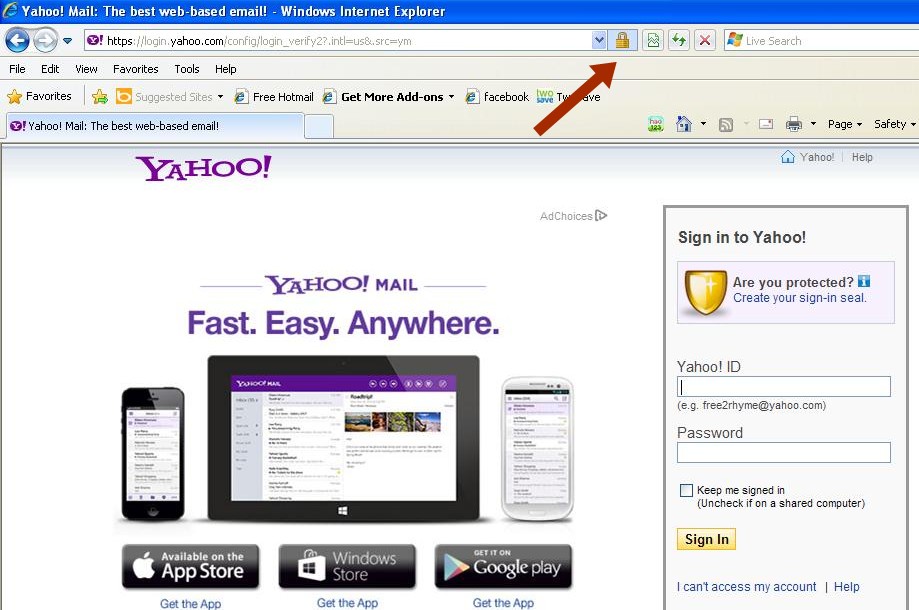Expand the Print options dropdown arrow
The width and height of the screenshot is (919, 610).
[x=814, y=124]
